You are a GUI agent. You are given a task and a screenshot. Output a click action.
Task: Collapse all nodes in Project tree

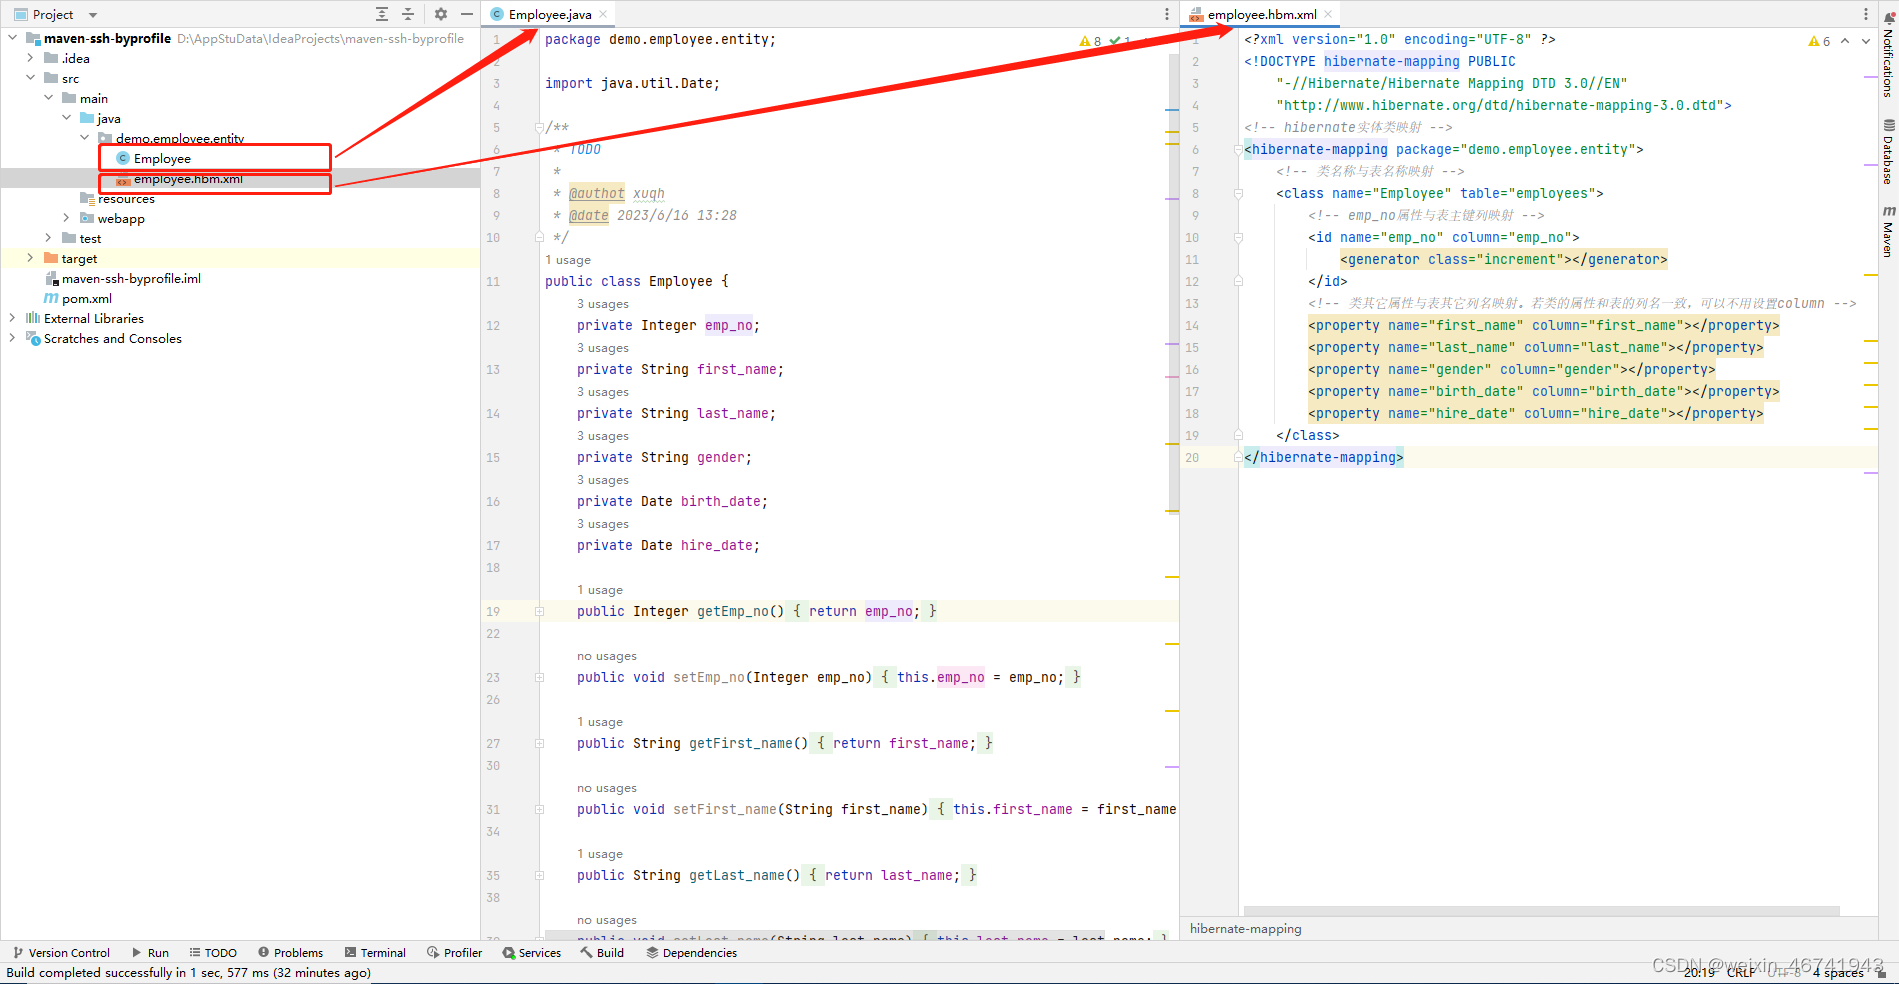407,13
